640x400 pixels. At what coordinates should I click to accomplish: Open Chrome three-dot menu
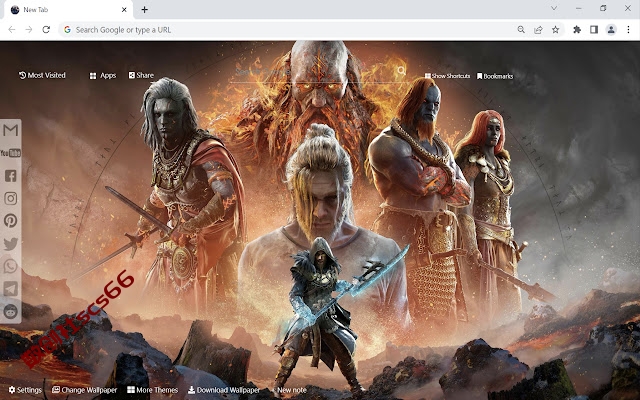coord(629,29)
